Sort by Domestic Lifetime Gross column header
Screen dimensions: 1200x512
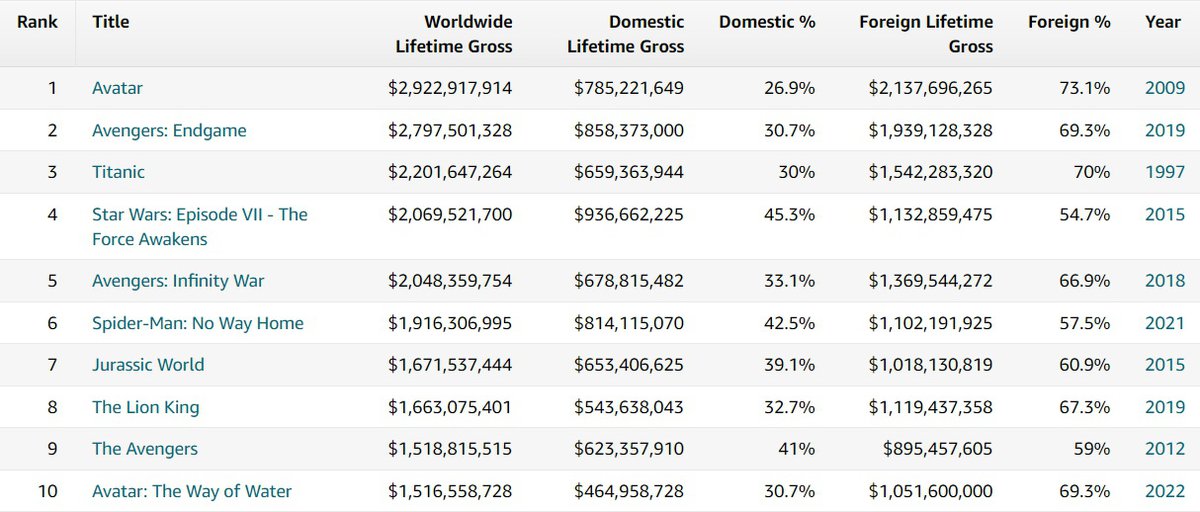(625, 34)
